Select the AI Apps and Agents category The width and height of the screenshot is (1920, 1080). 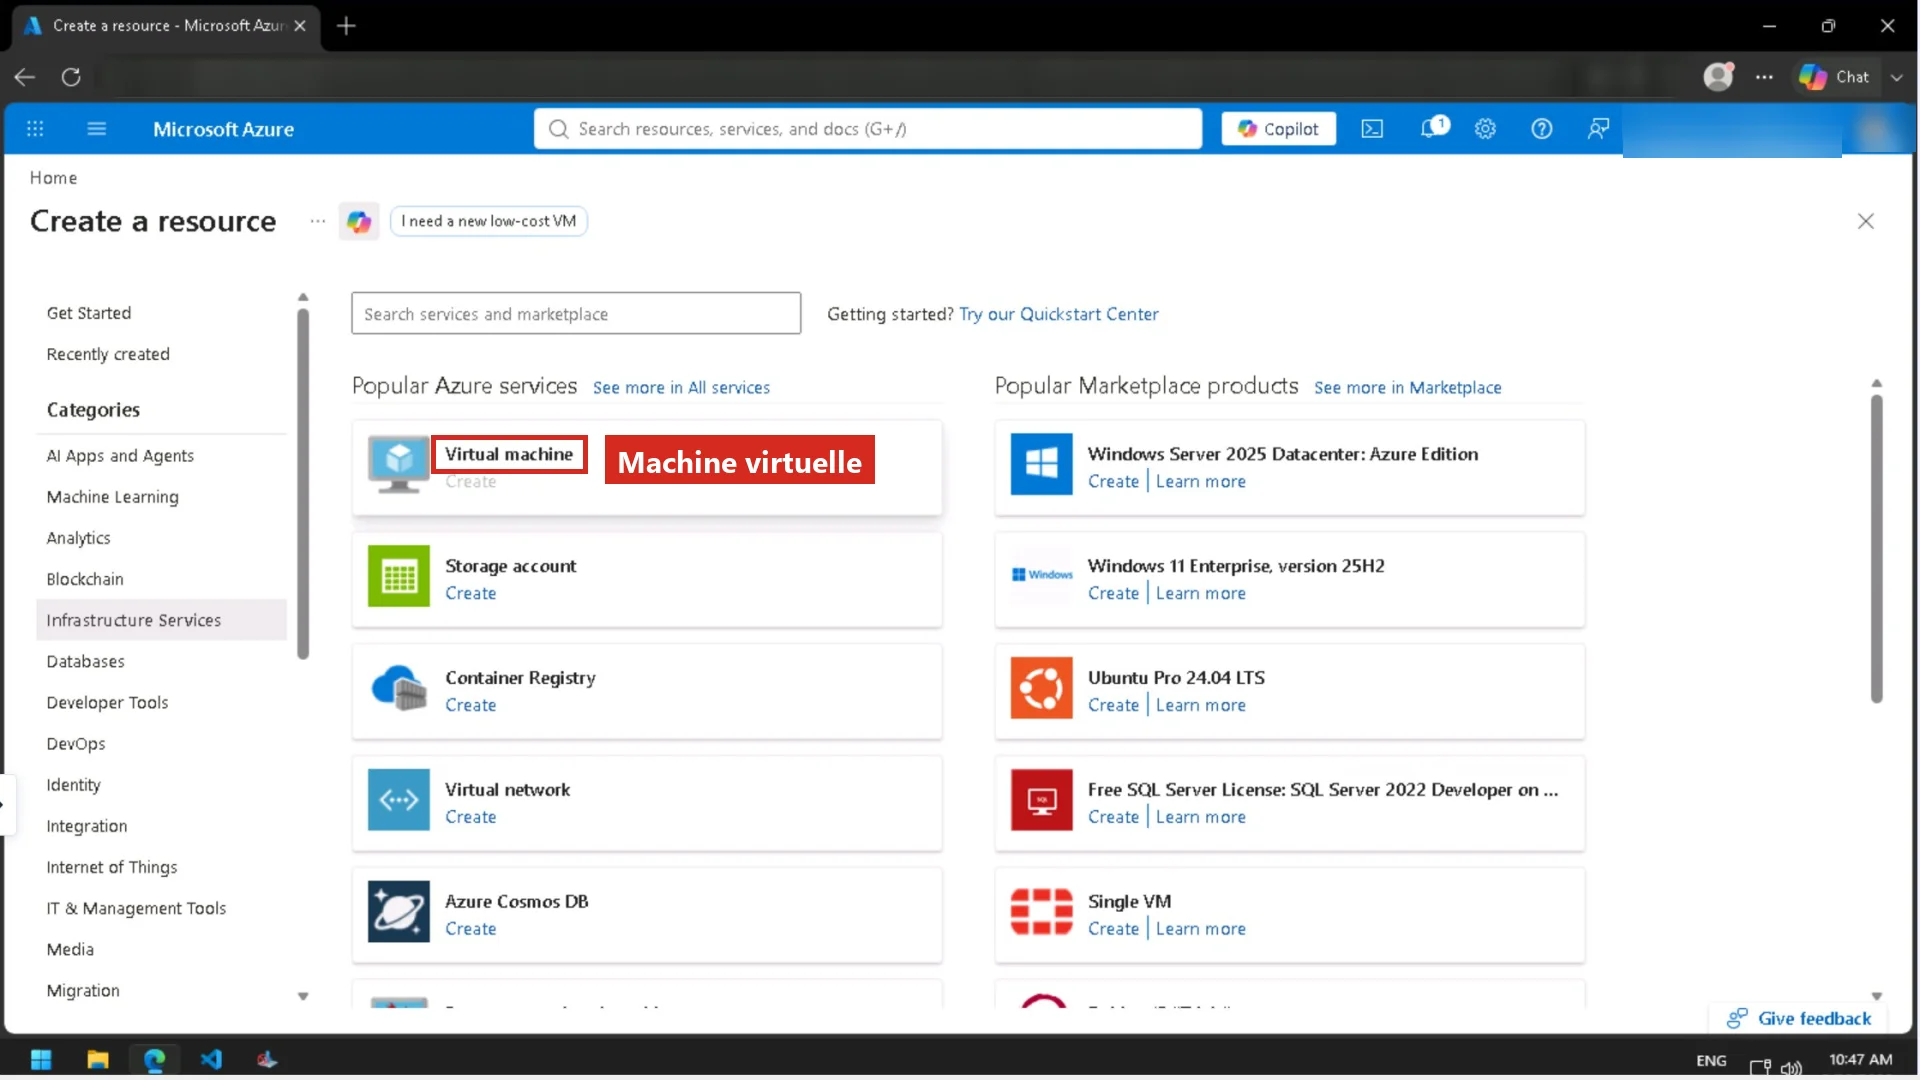pyautogui.click(x=120, y=456)
